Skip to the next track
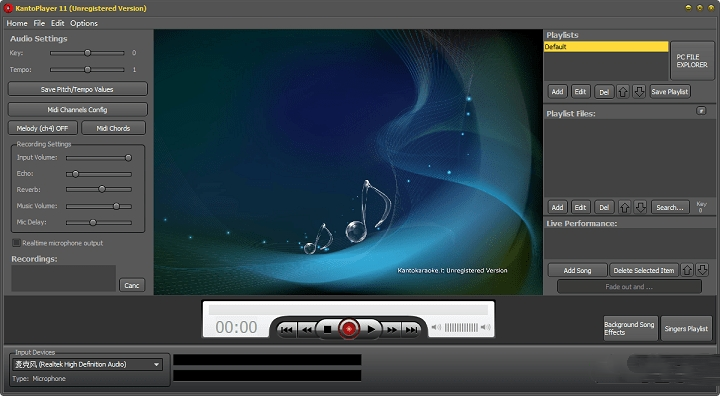The height and width of the screenshot is (396, 720). point(411,330)
